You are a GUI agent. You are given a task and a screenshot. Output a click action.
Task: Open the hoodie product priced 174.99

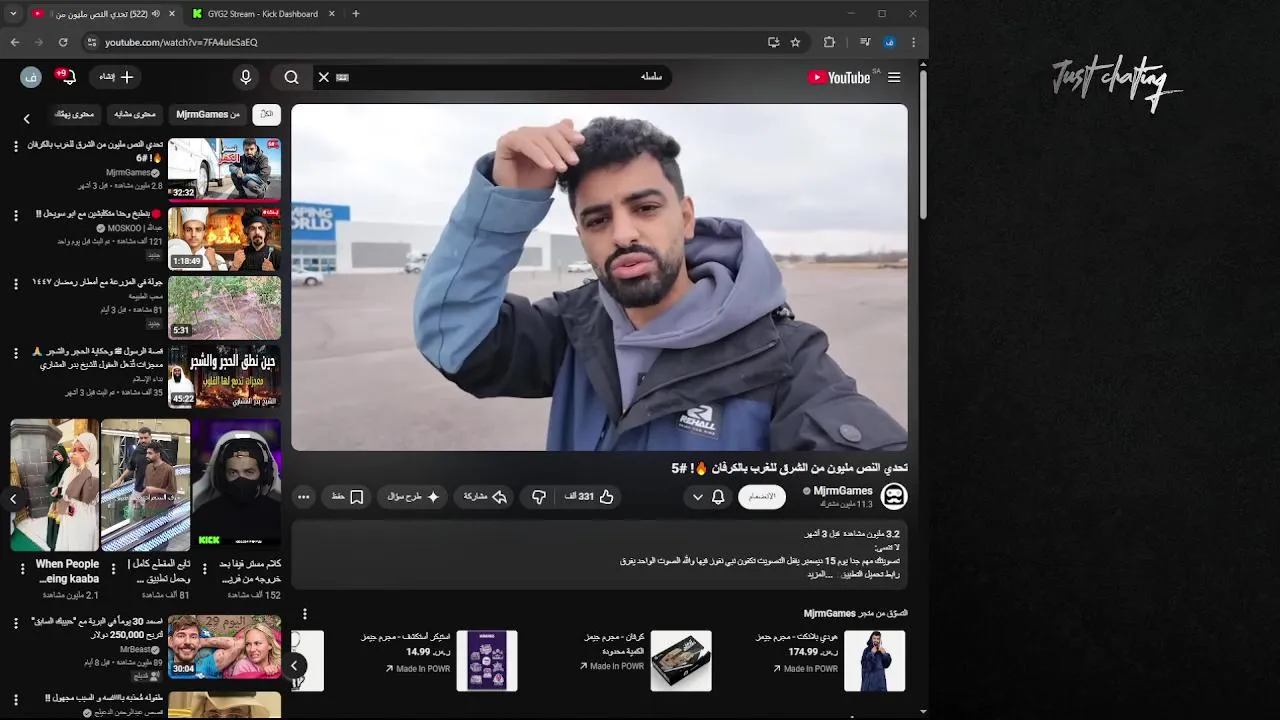click(x=875, y=660)
